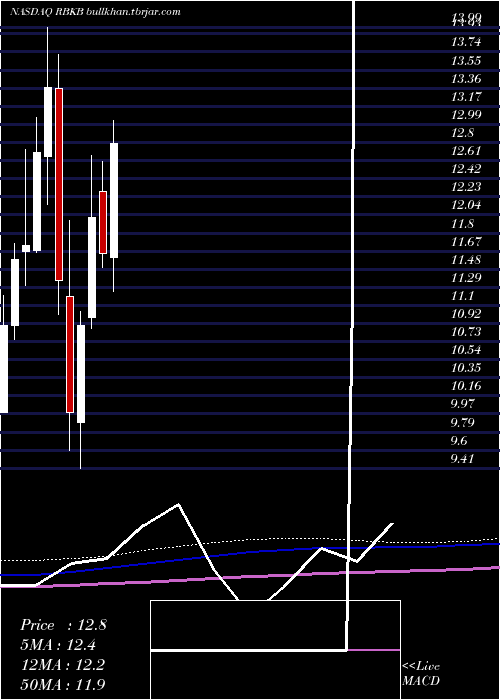Click the NASDAQ RBKB bullkhan.tbrjar.com header text
This screenshot has width=500, height=700.
[95, 12]
